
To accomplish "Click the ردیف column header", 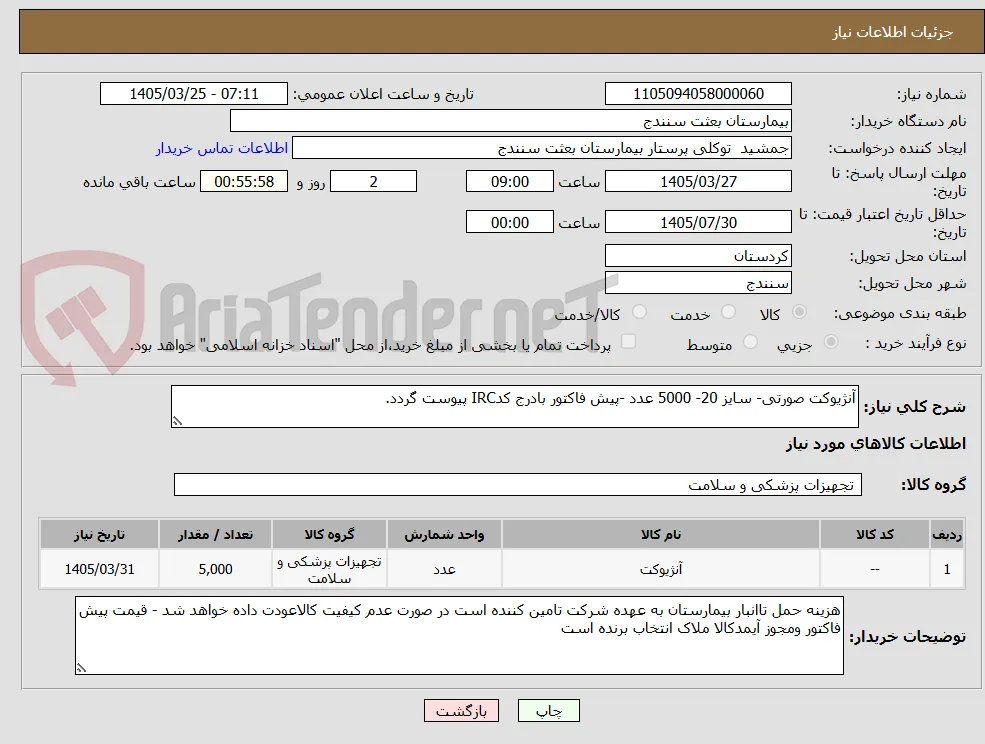I will point(947,534).
